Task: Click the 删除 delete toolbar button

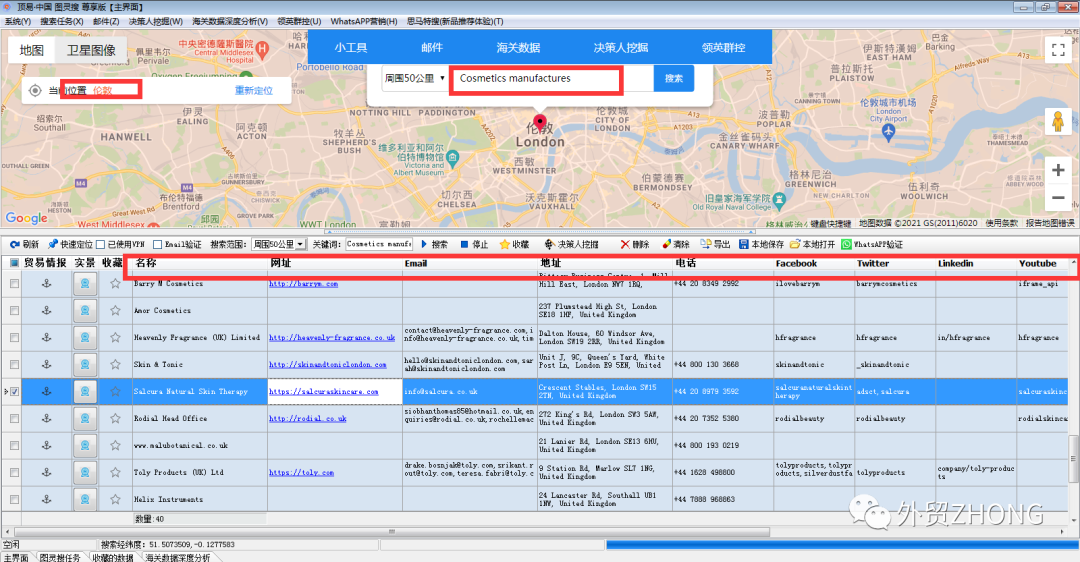Action: pos(635,244)
